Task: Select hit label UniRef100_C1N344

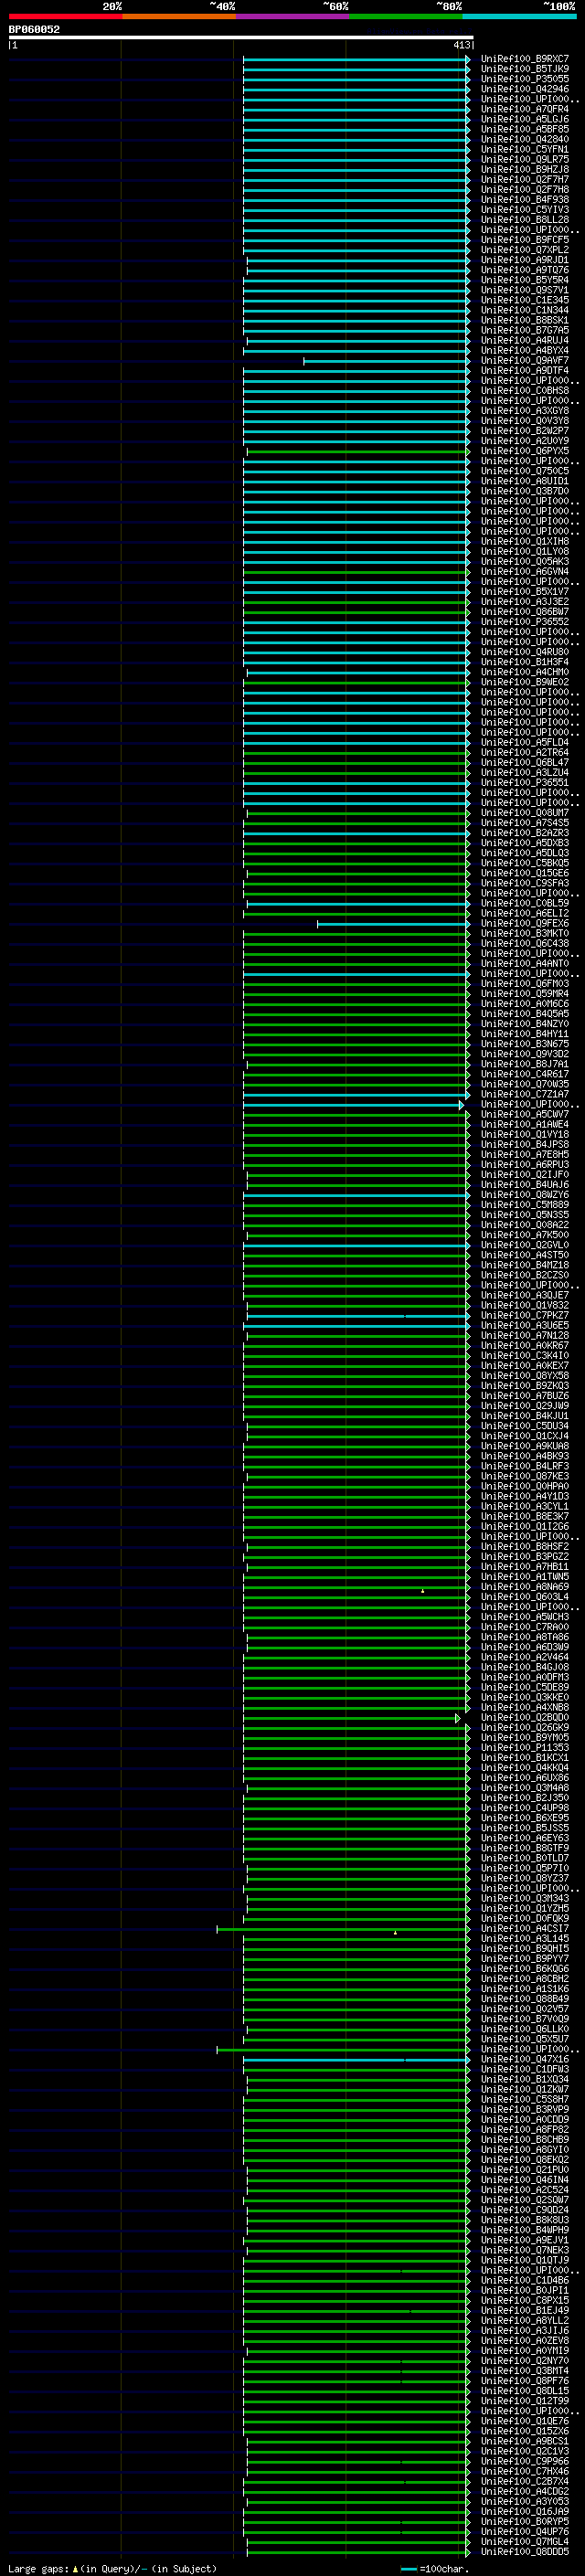Action: [x=525, y=310]
